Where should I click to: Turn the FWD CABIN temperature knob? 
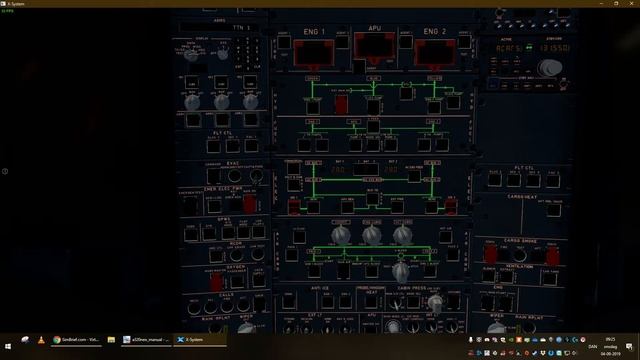coord(372,235)
